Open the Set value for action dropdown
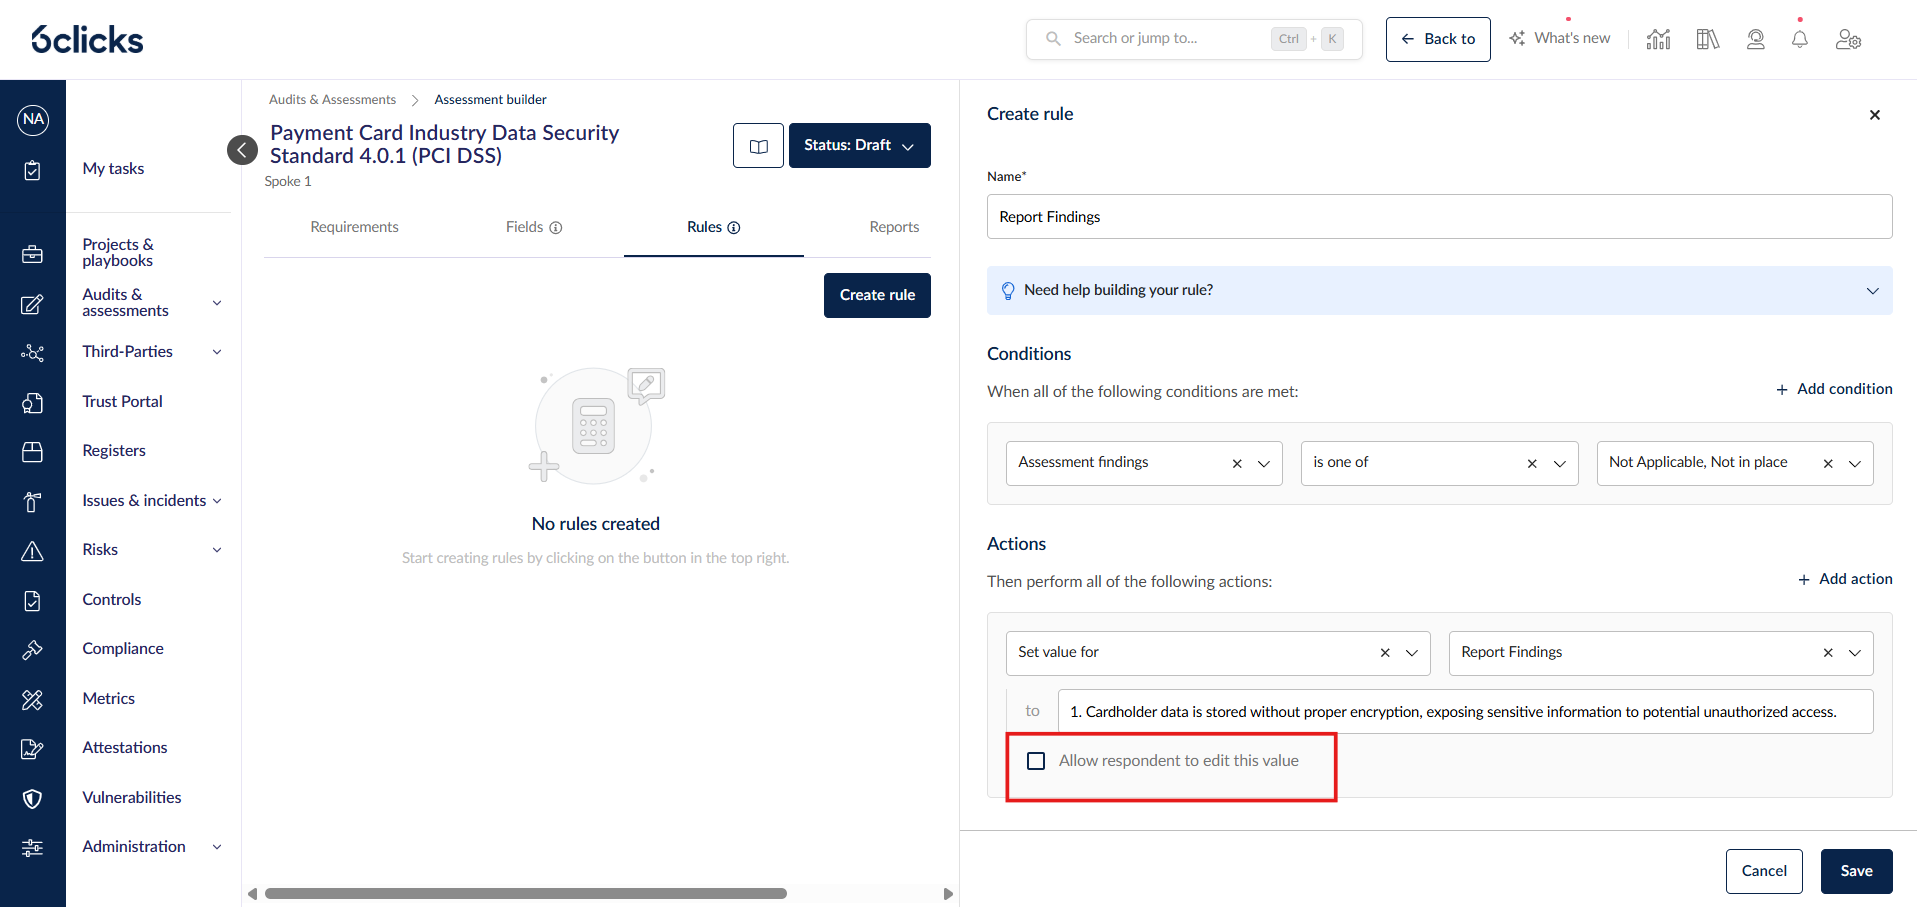The image size is (1917, 907). [1412, 653]
